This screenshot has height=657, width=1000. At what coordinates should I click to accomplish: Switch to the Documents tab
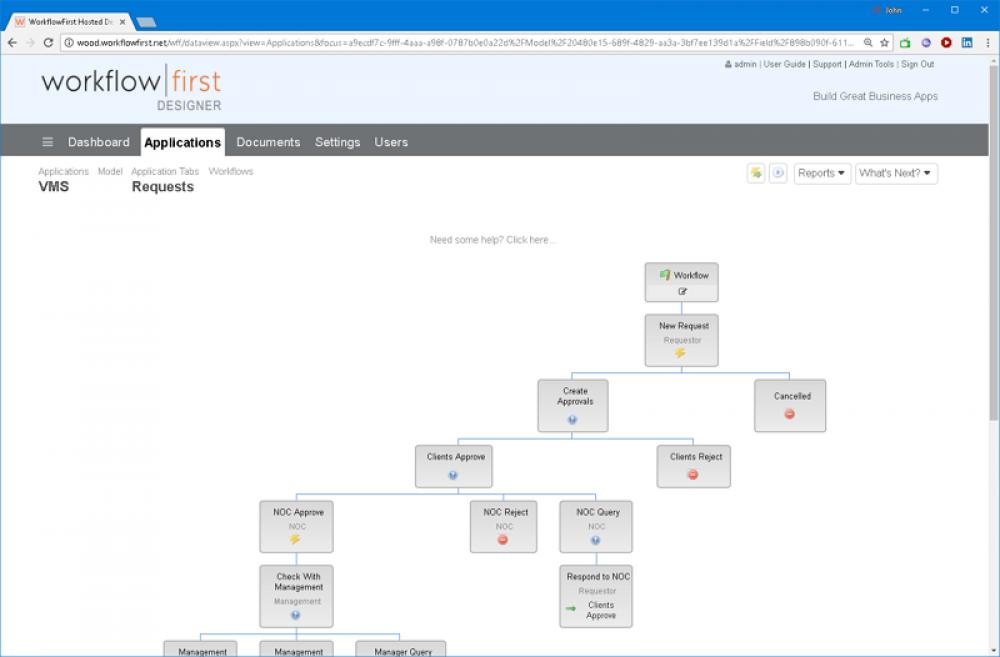pyautogui.click(x=268, y=142)
